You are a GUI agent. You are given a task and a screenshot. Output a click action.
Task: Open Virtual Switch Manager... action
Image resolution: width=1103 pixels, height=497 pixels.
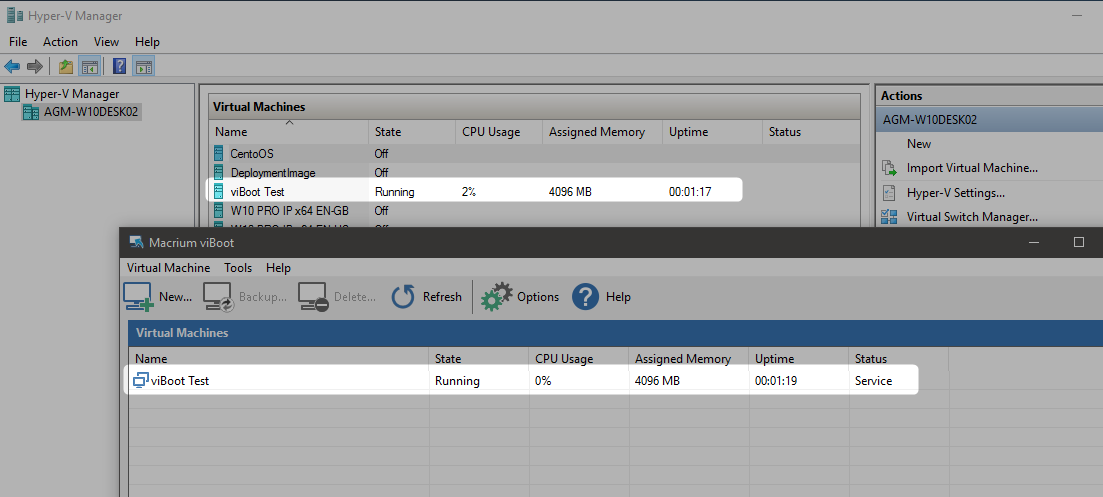coord(972,217)
